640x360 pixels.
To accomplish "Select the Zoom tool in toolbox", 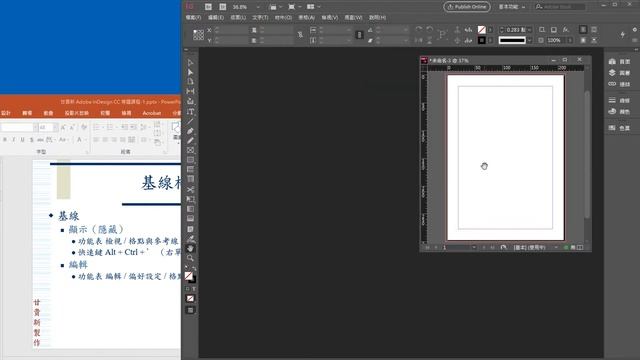I will pyautogui.click(x=190, y=258).
